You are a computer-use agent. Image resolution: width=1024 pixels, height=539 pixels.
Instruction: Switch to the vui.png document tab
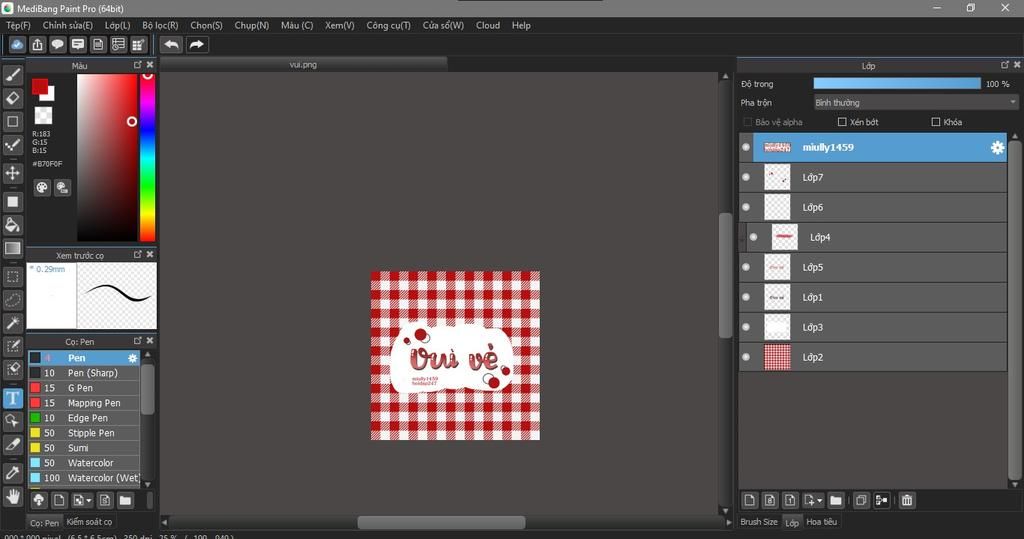[304, 65]
